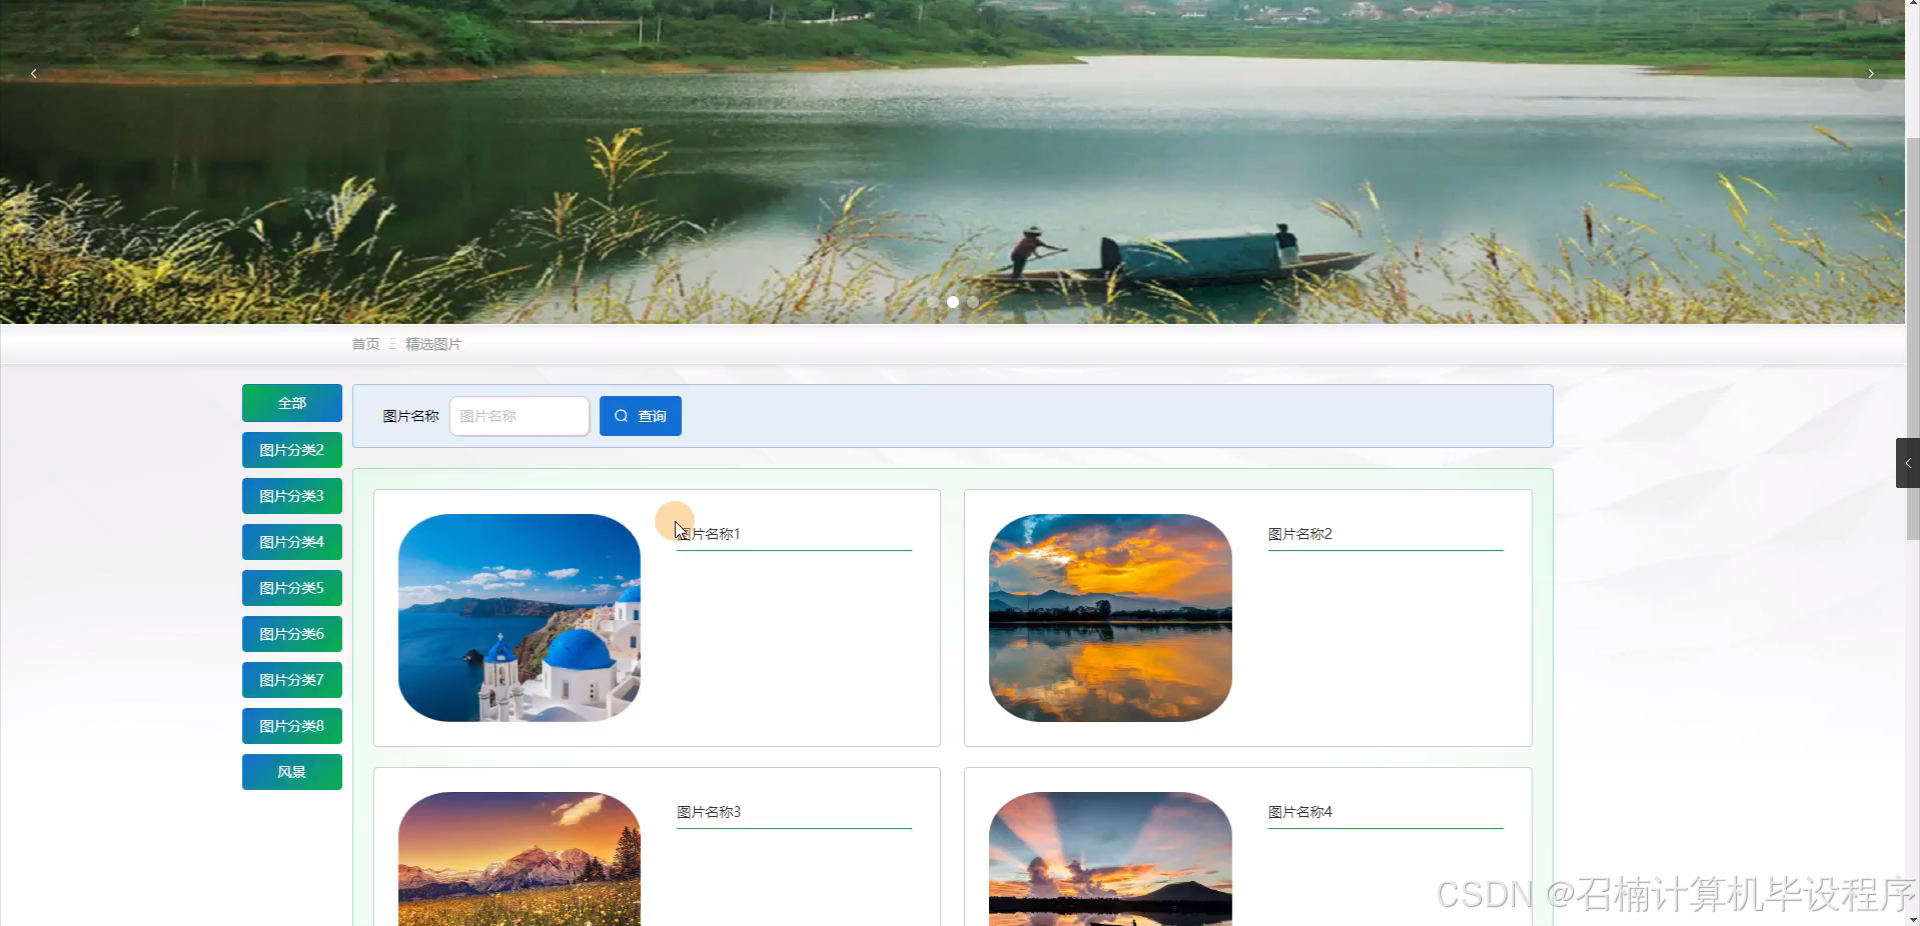Open the mountain meadow thumbnail for 图片名称3
This screenshot has width=1920, height=926.
pyautogui.click(x=519, y=859)
